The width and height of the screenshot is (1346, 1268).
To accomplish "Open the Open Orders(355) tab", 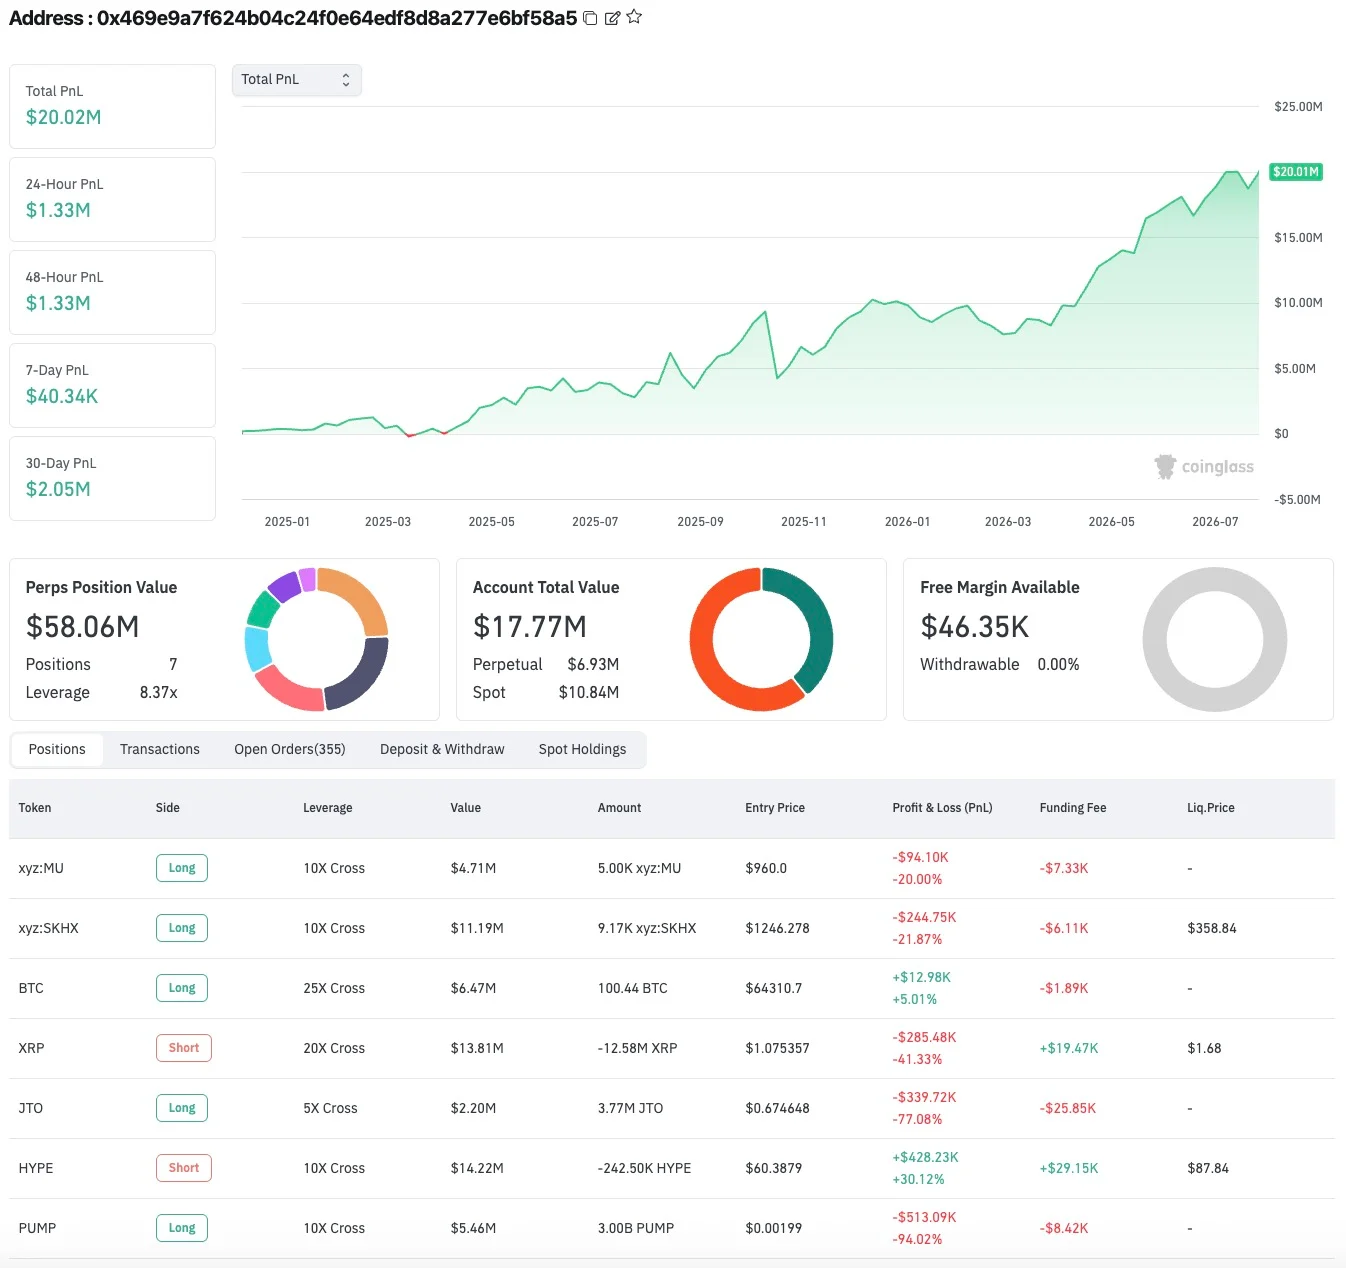I will pos(290,749).
